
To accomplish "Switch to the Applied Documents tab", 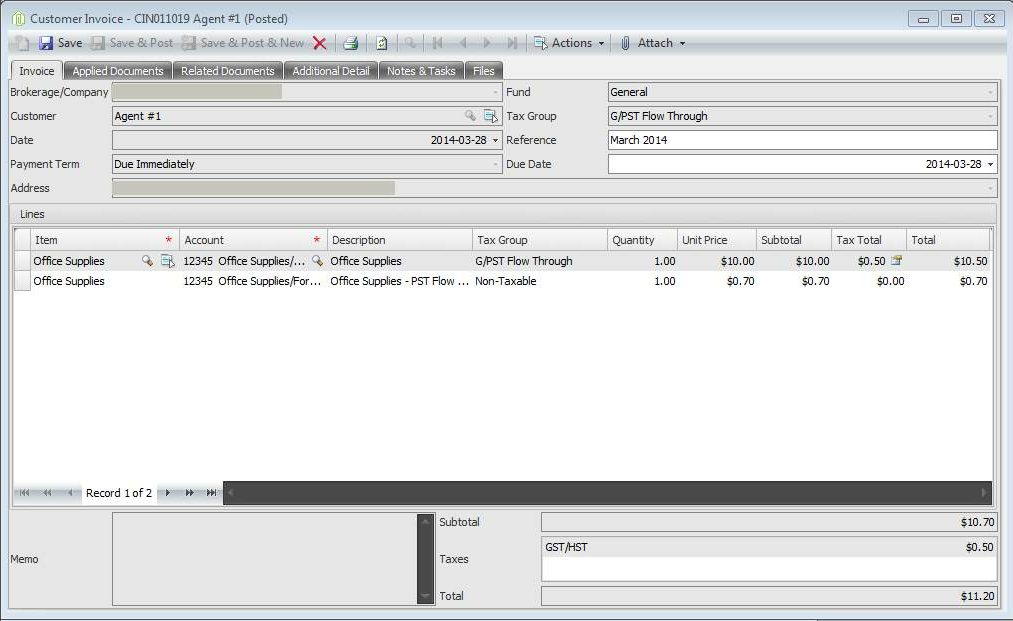I will point(117,70).
